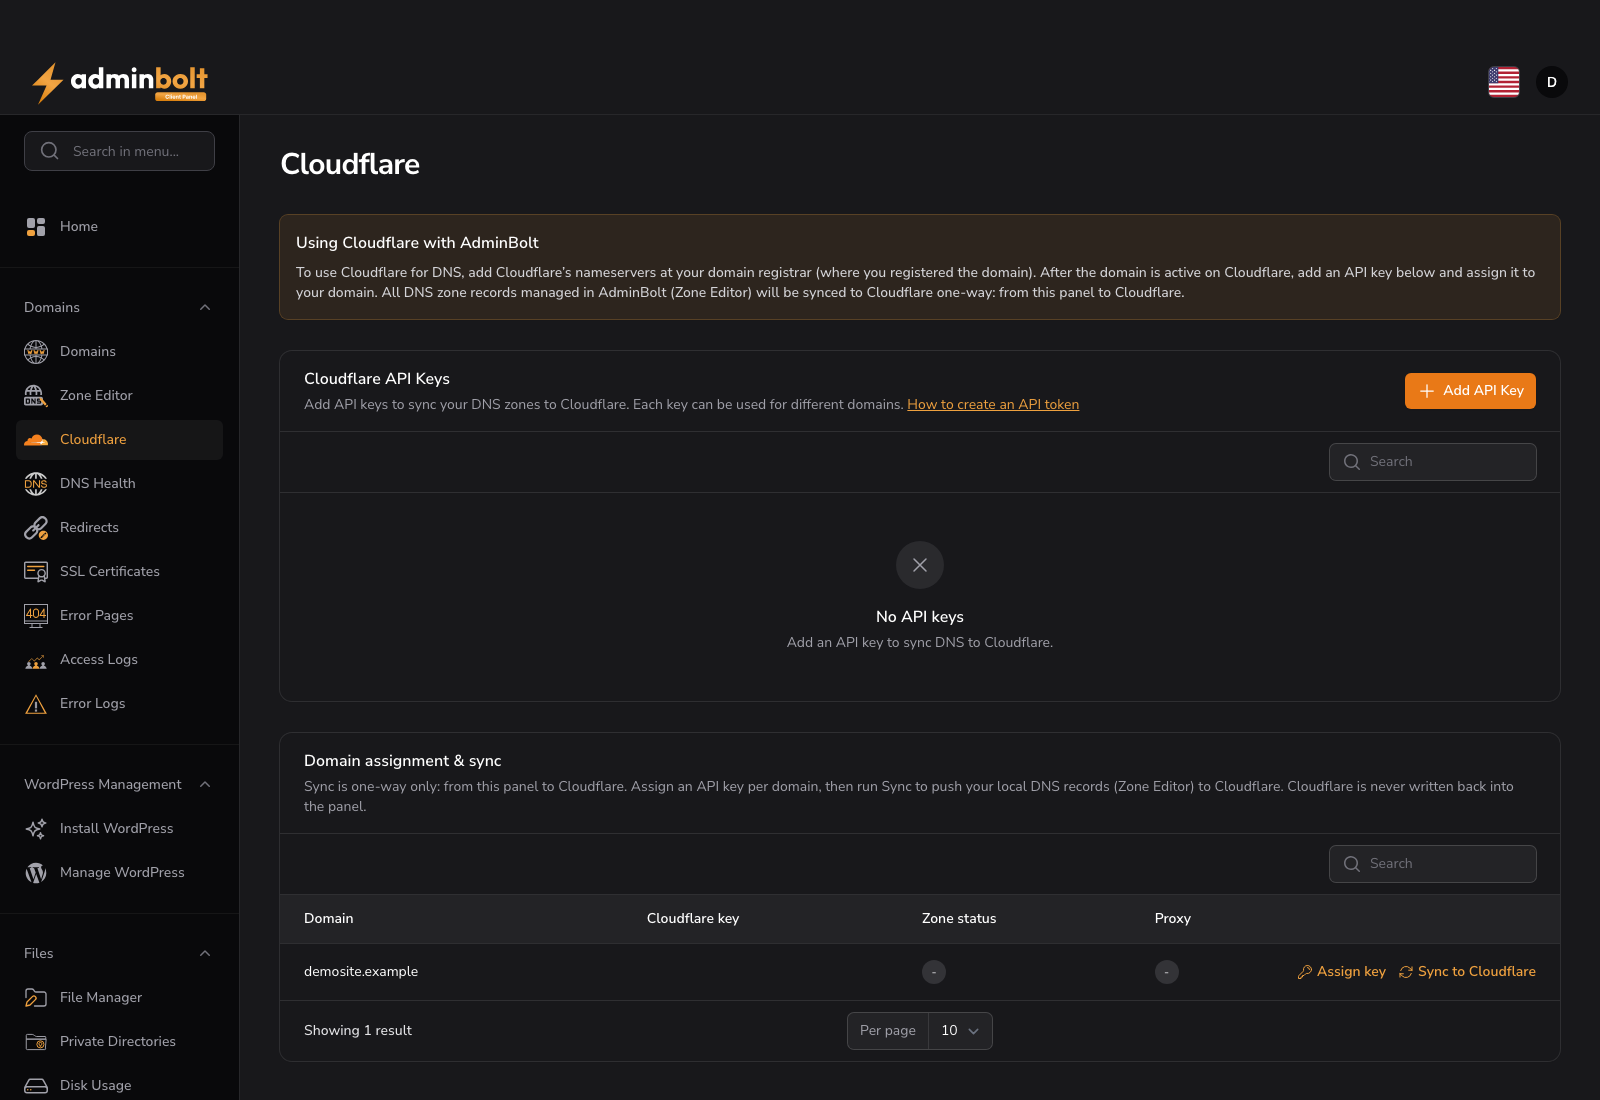The height and width of the screenshot is (1100, 1600).
Task: Click the Redirects link icon
Action: [36, 527]
